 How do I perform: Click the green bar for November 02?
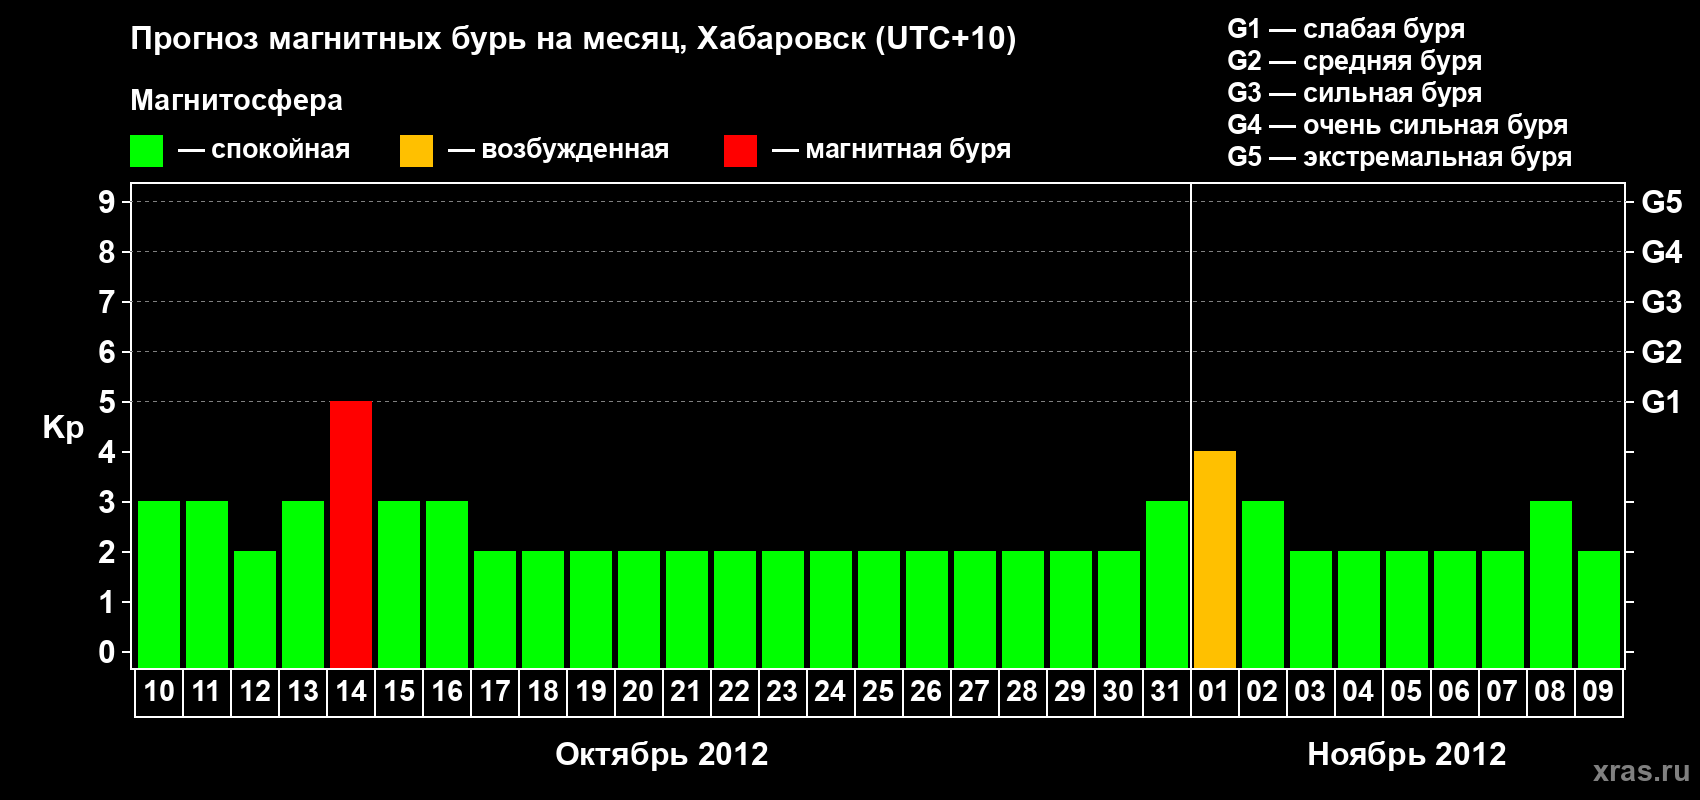point(1263,584)
